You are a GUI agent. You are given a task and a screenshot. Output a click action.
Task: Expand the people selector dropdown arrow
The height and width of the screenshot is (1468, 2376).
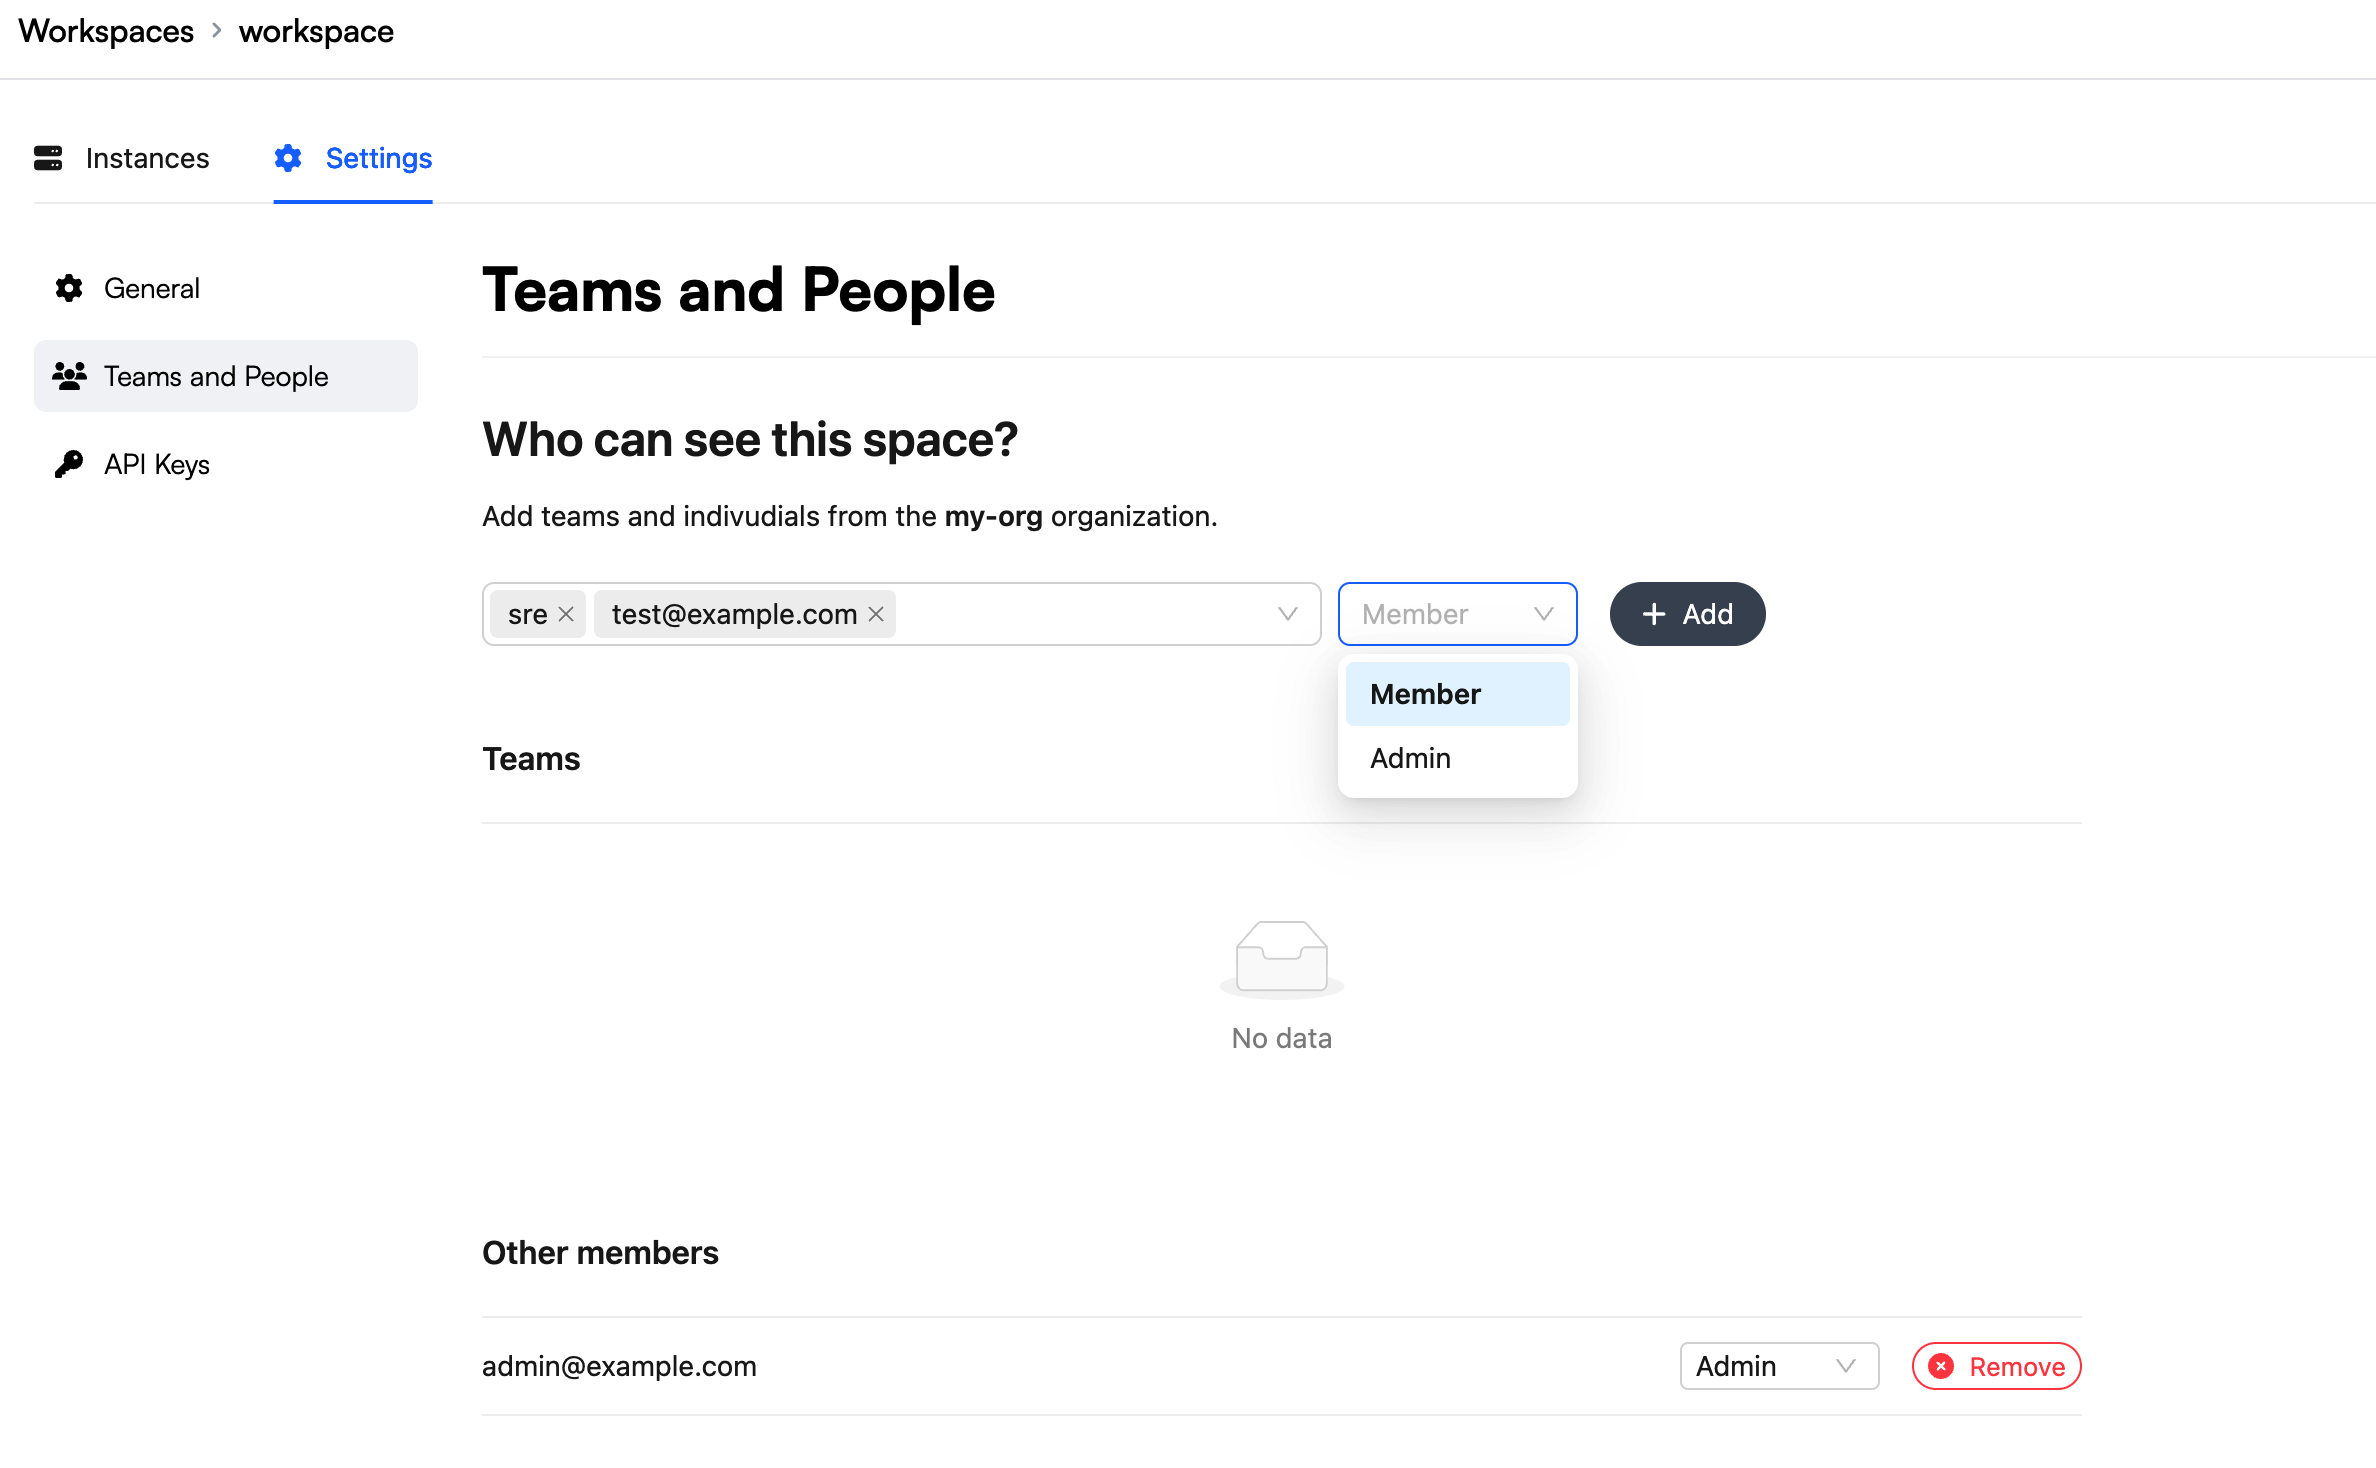(x=1288, y=614)
